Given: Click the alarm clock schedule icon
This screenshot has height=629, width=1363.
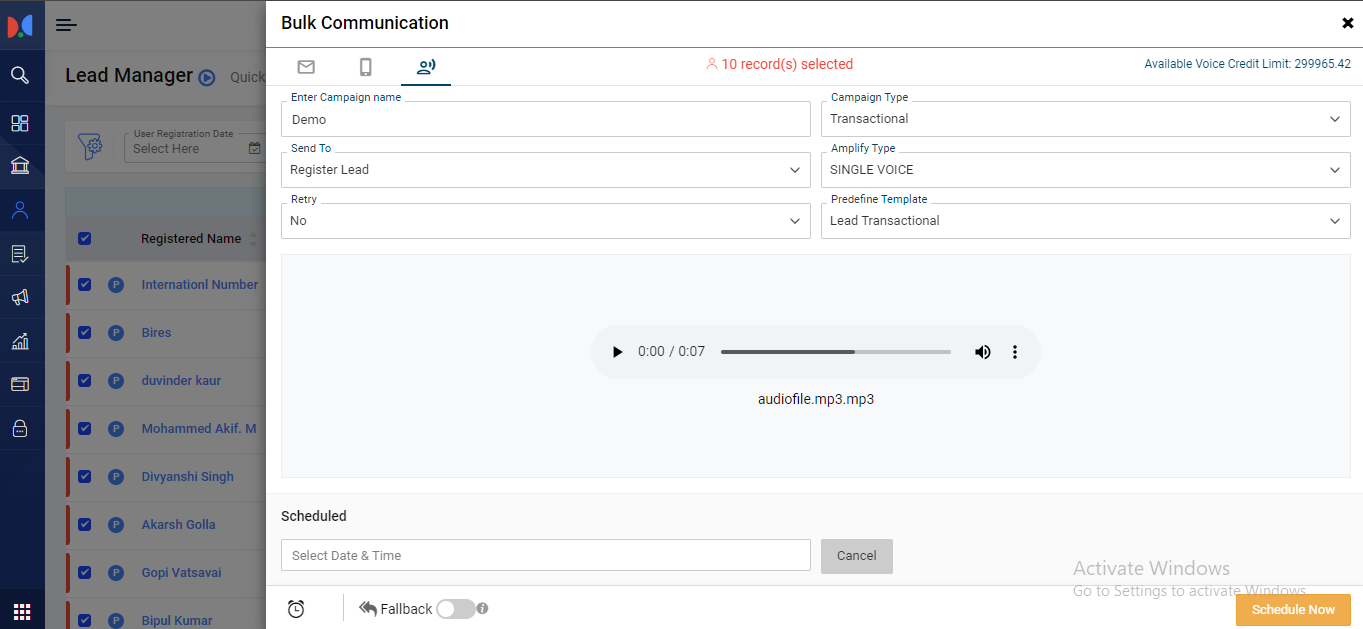Looking at the screenshot, I should [x=296, y=609].
